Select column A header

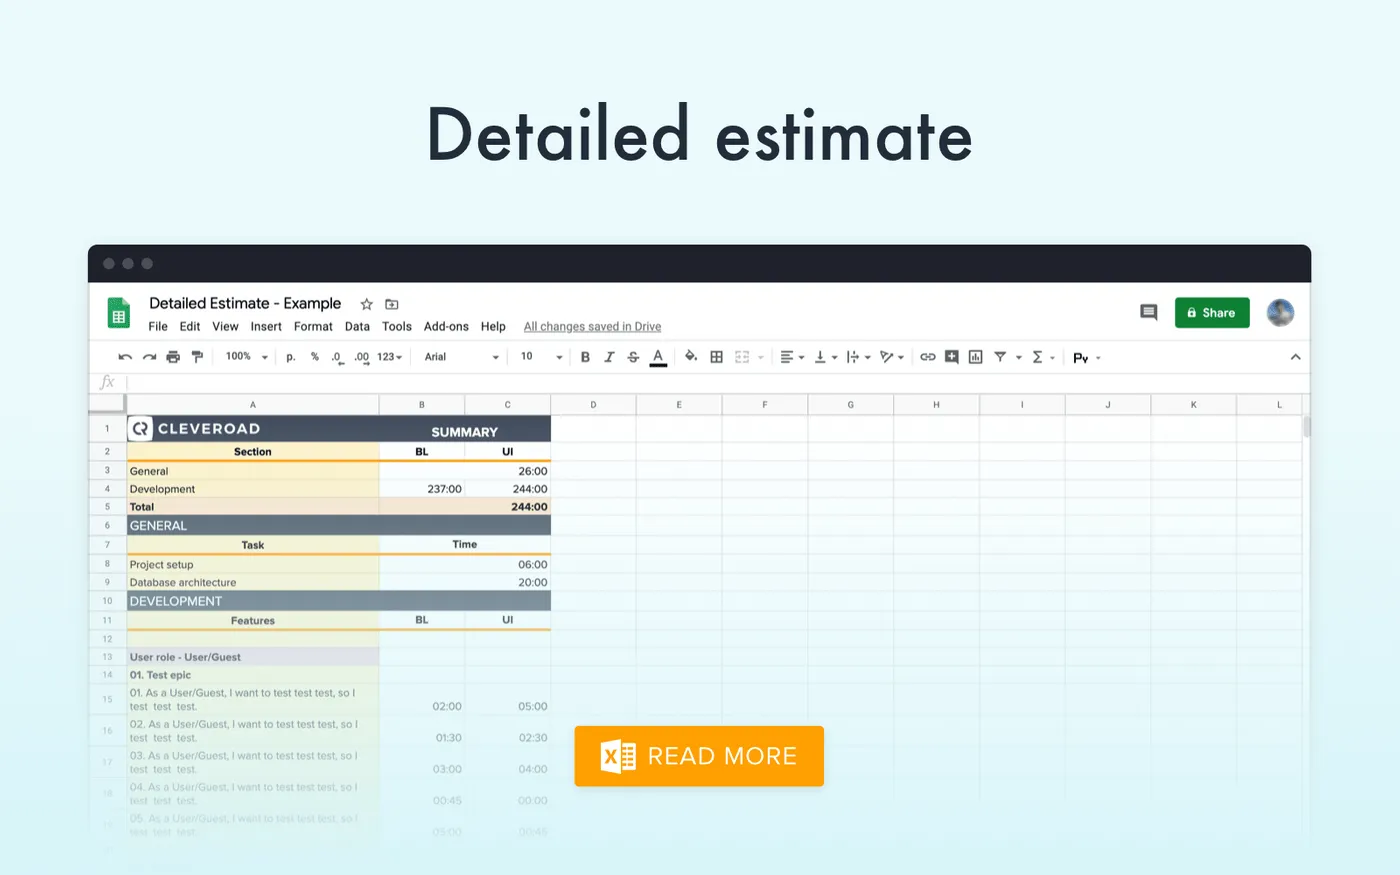tap(253, 405)
